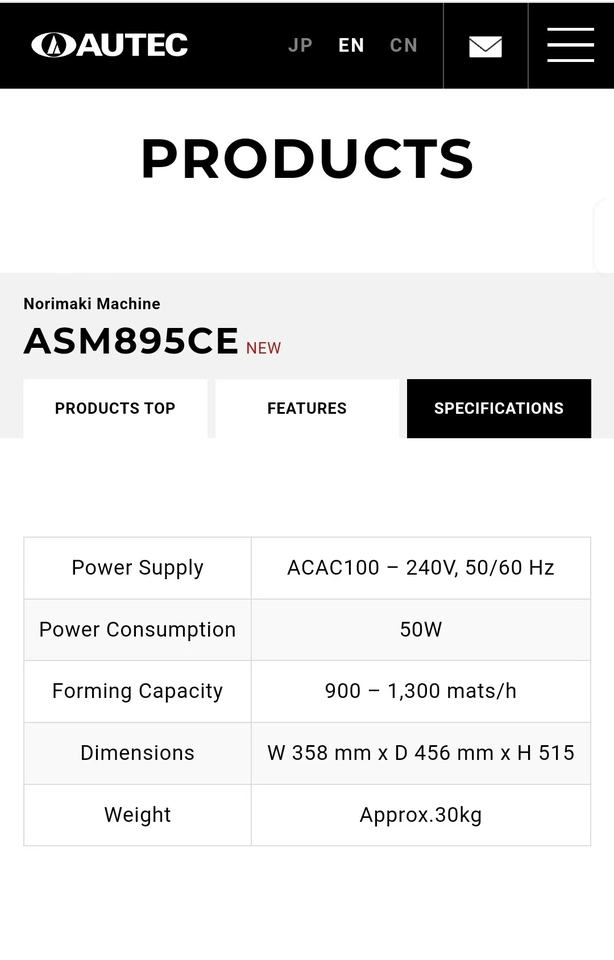The height and width of the screenshot is (960, 614).
Task: Click the Dimensions value cell
Action: 421,753
